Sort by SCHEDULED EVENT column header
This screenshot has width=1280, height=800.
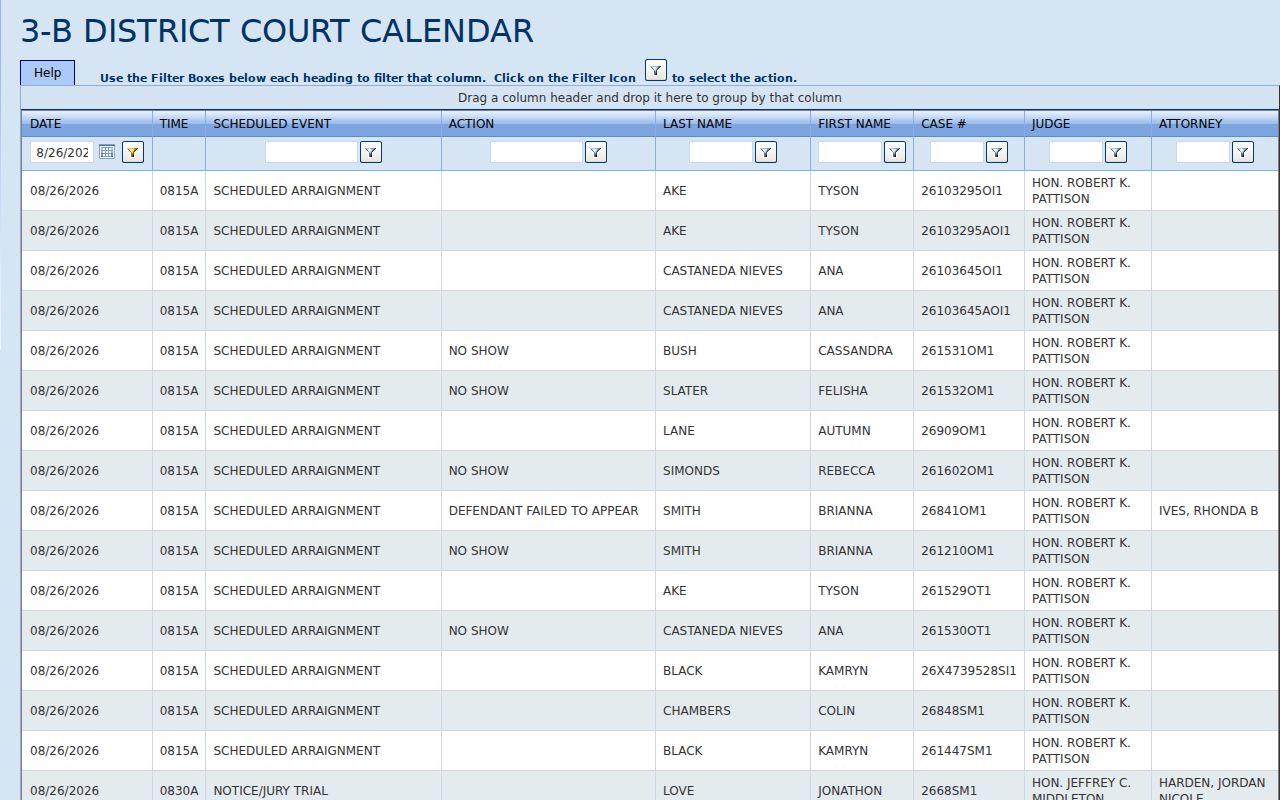click(x=272, y=124)
